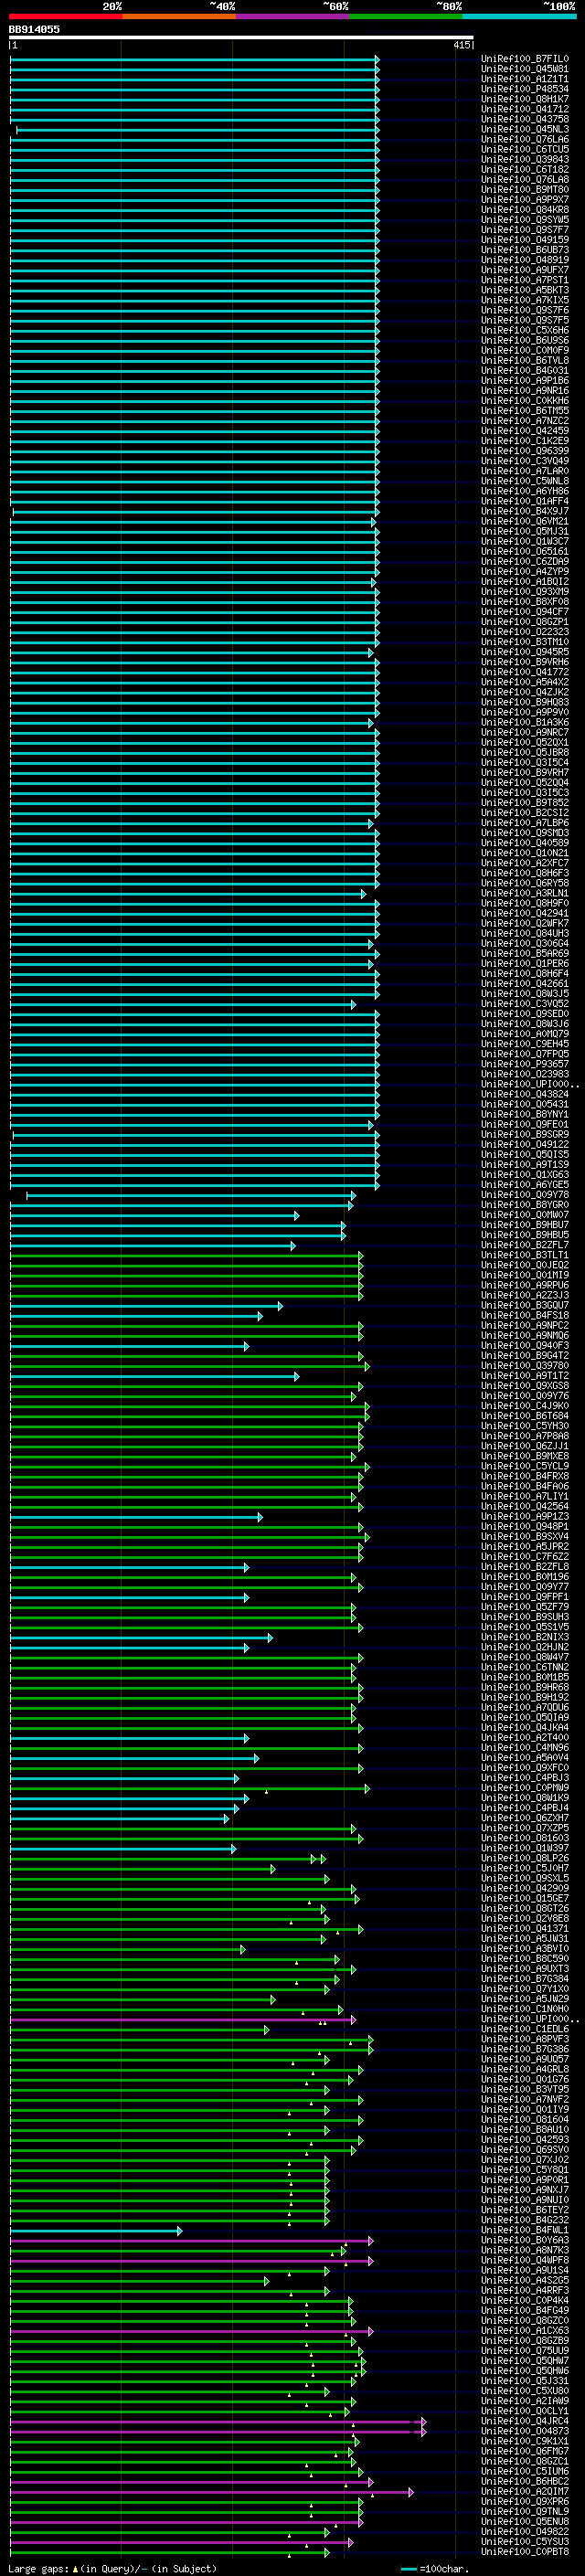Select hit UniRef100_B0M196

click(524, 1577)
